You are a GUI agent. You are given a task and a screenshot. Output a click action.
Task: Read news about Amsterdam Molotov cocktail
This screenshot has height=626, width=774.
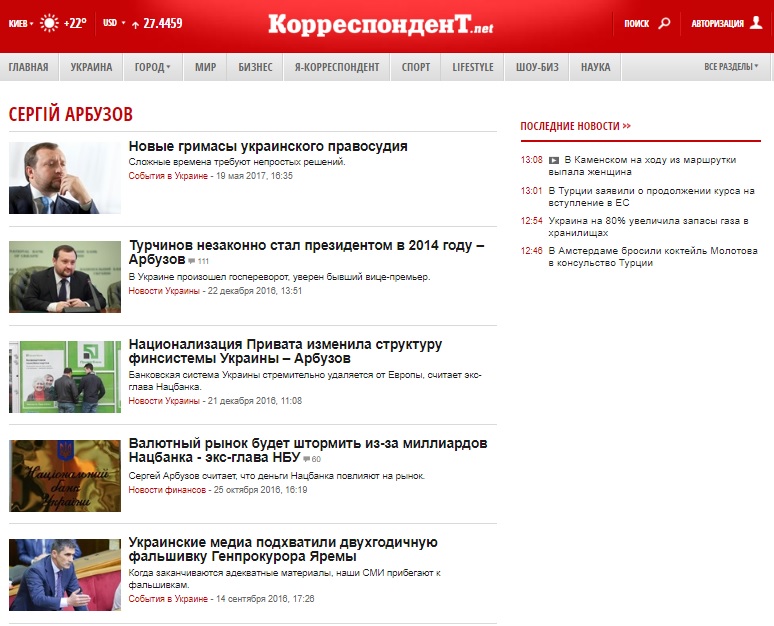pos(652,257)
